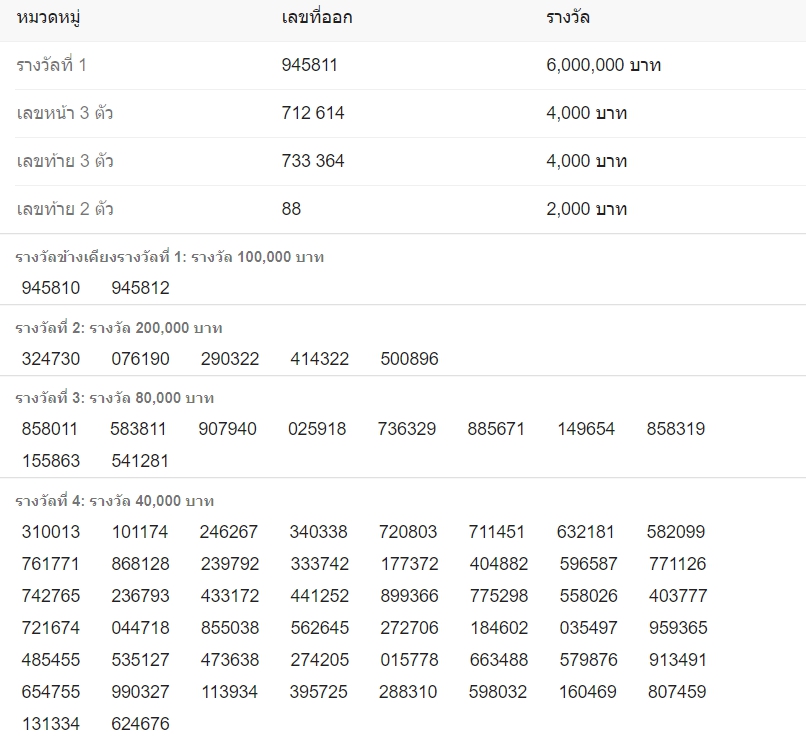Select the last three digits 733 364
Screen dimensions: 806x739
[x=313, y=161]
